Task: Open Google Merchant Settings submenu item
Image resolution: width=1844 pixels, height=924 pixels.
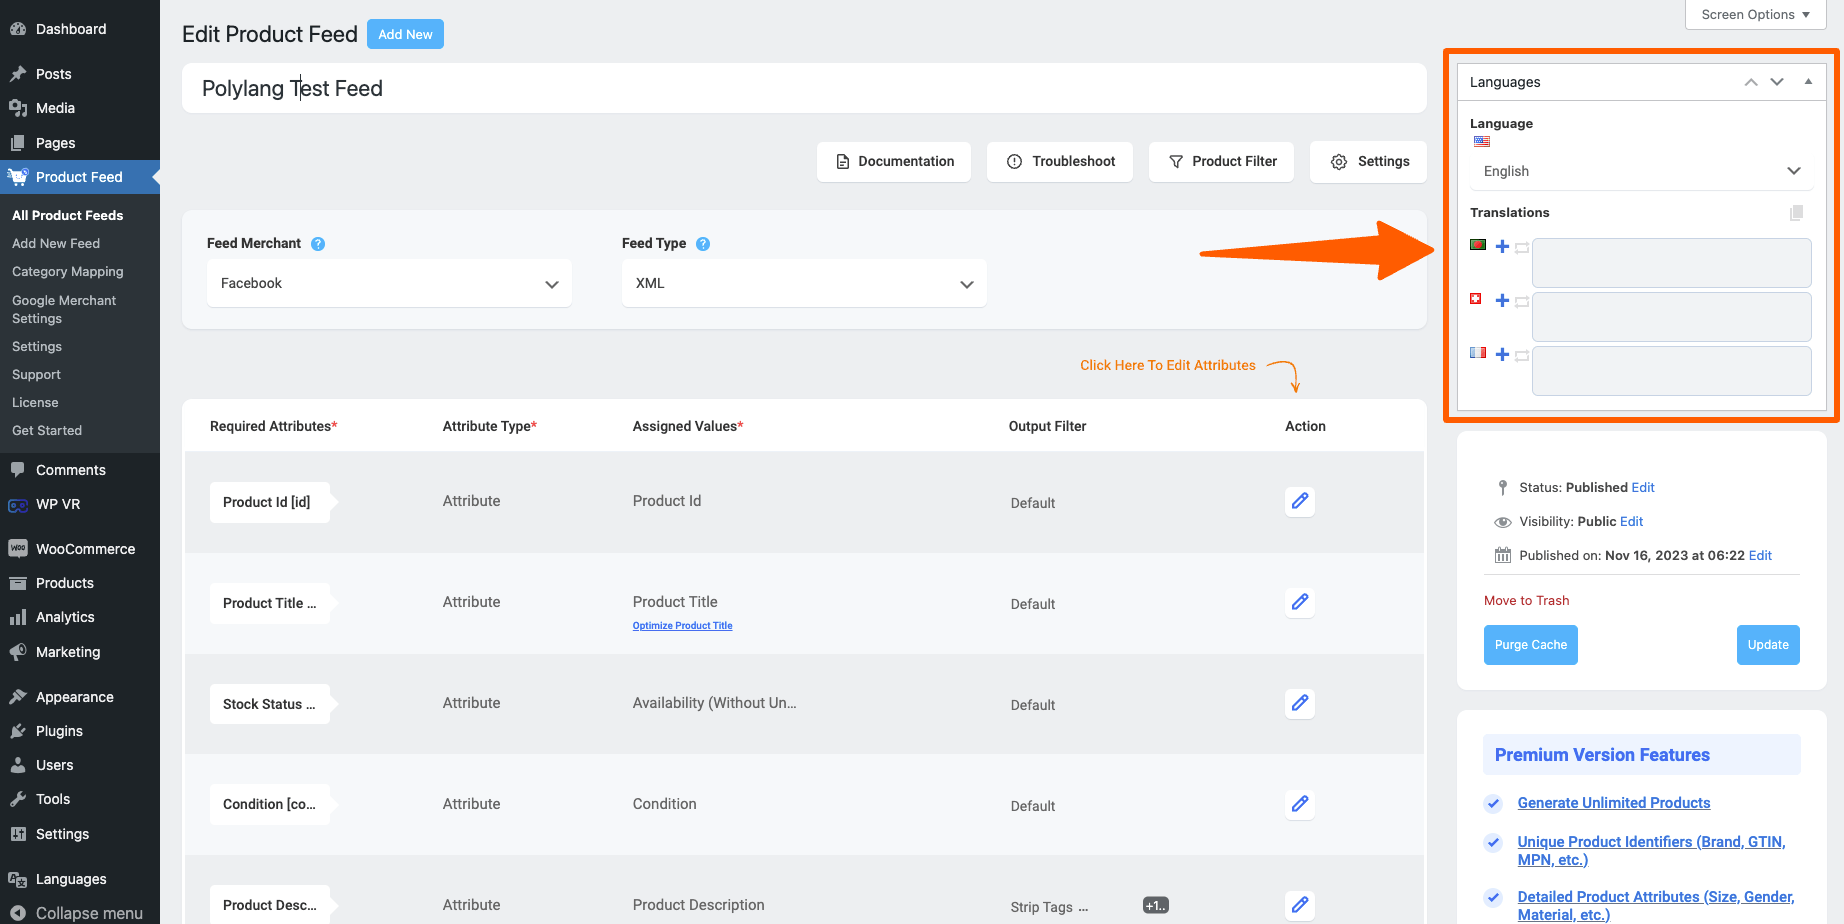Action: click(64, 309)
